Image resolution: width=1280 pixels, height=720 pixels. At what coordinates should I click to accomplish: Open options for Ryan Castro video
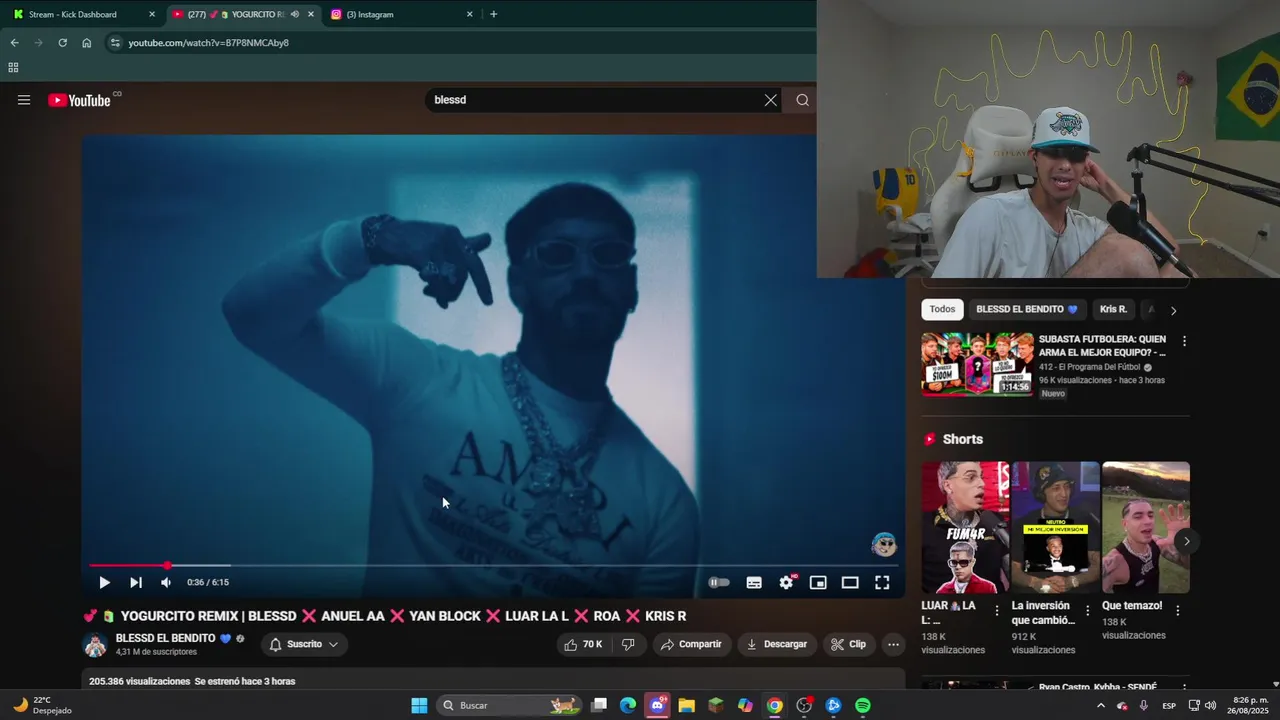1184,688
